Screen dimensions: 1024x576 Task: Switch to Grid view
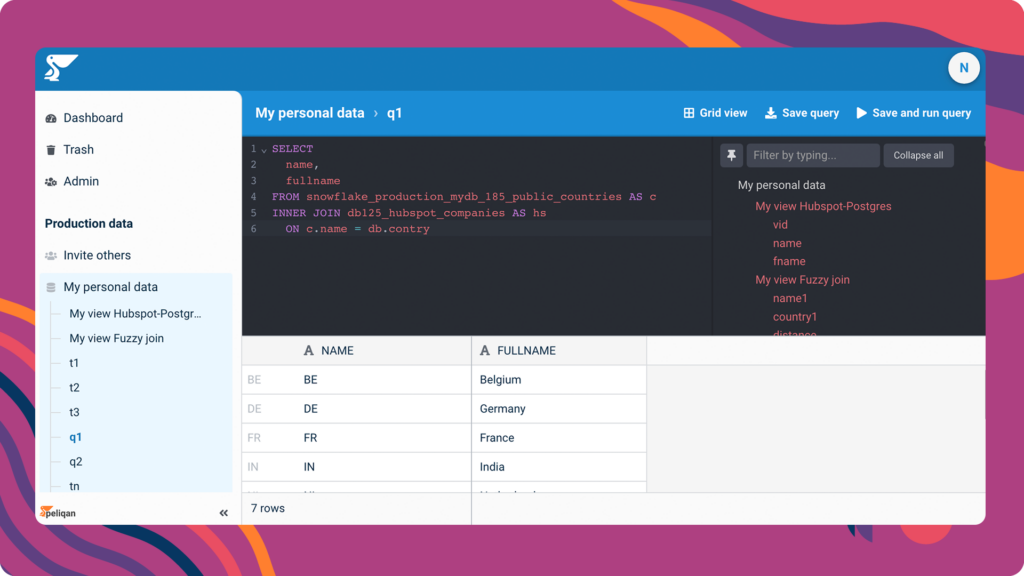click(715, 113)
